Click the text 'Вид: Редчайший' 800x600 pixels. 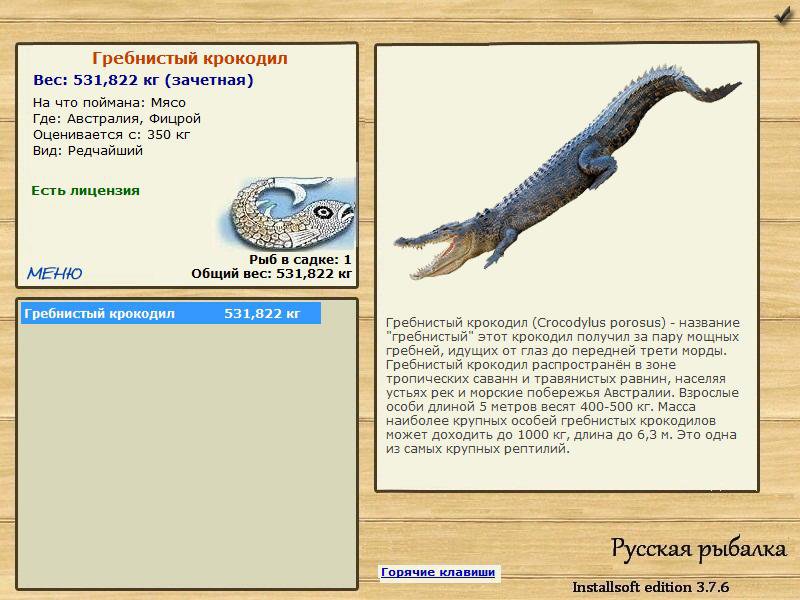point(88,151)
